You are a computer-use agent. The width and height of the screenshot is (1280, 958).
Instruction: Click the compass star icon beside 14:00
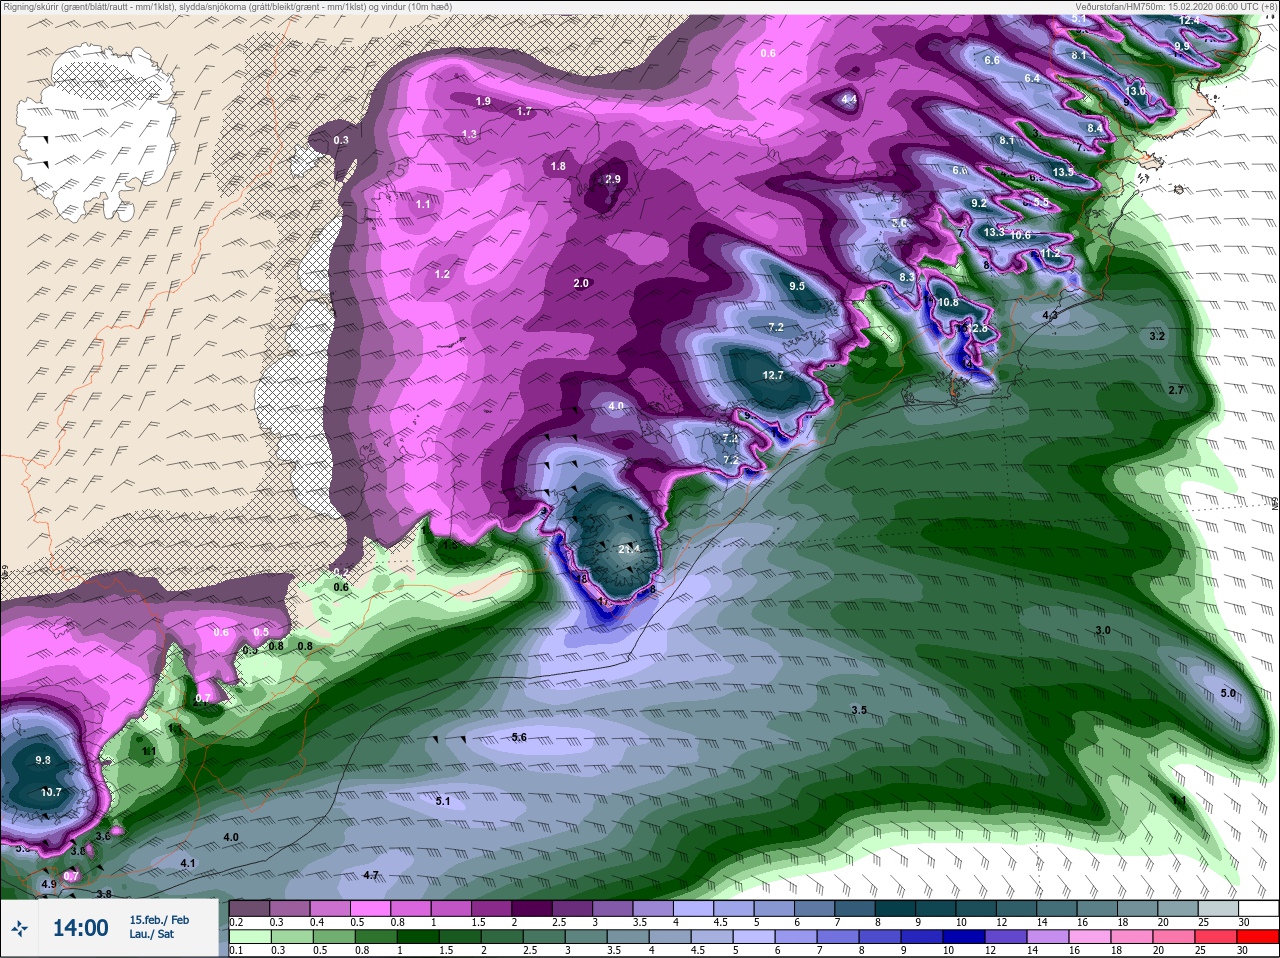[19, 929]
